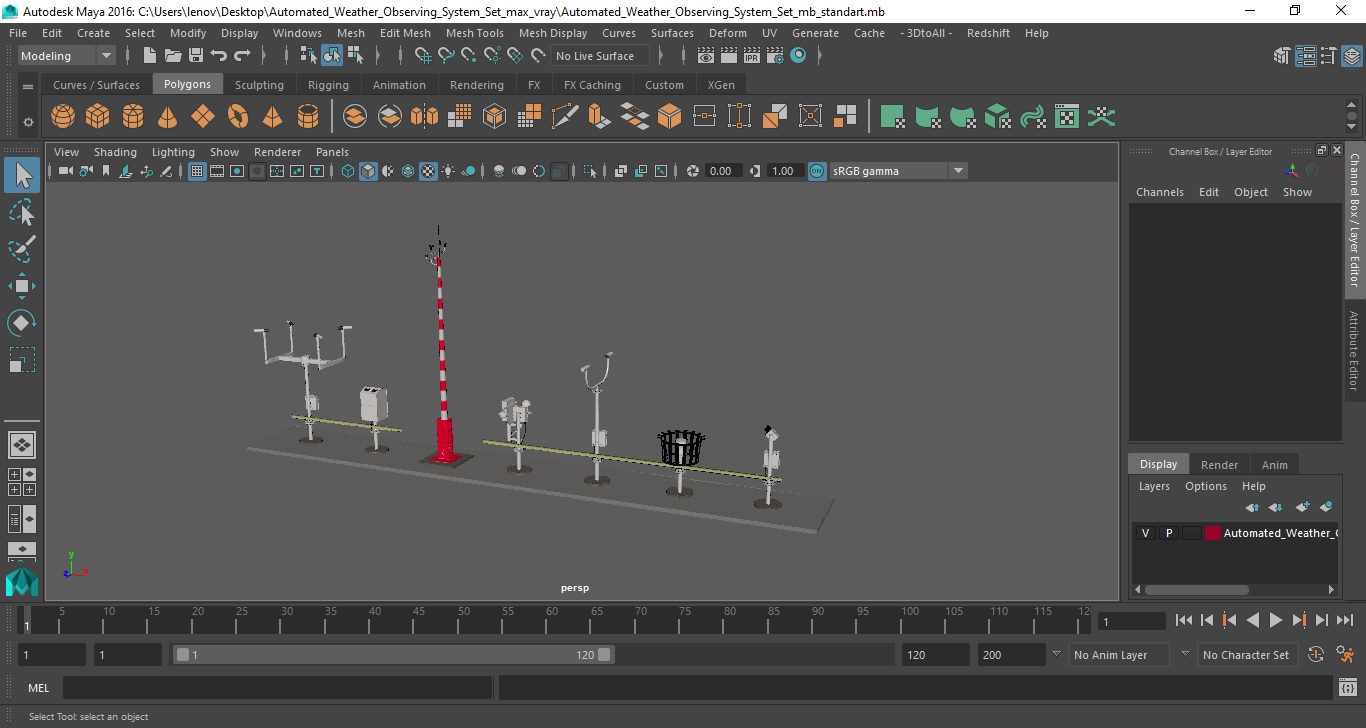Click the layer list horizontal scrollbar

[1196, 589]
